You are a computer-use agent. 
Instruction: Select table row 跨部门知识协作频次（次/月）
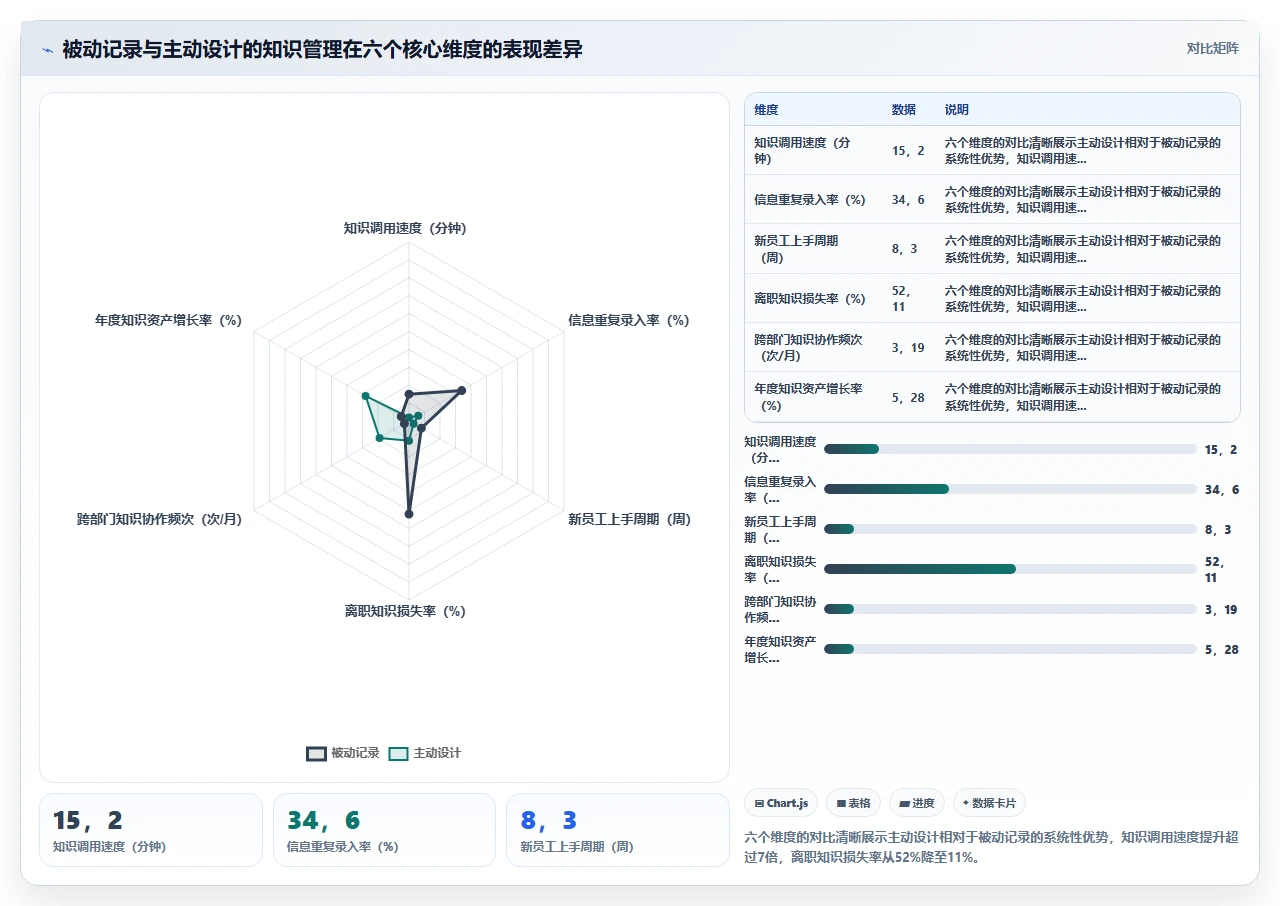point(992,347)
